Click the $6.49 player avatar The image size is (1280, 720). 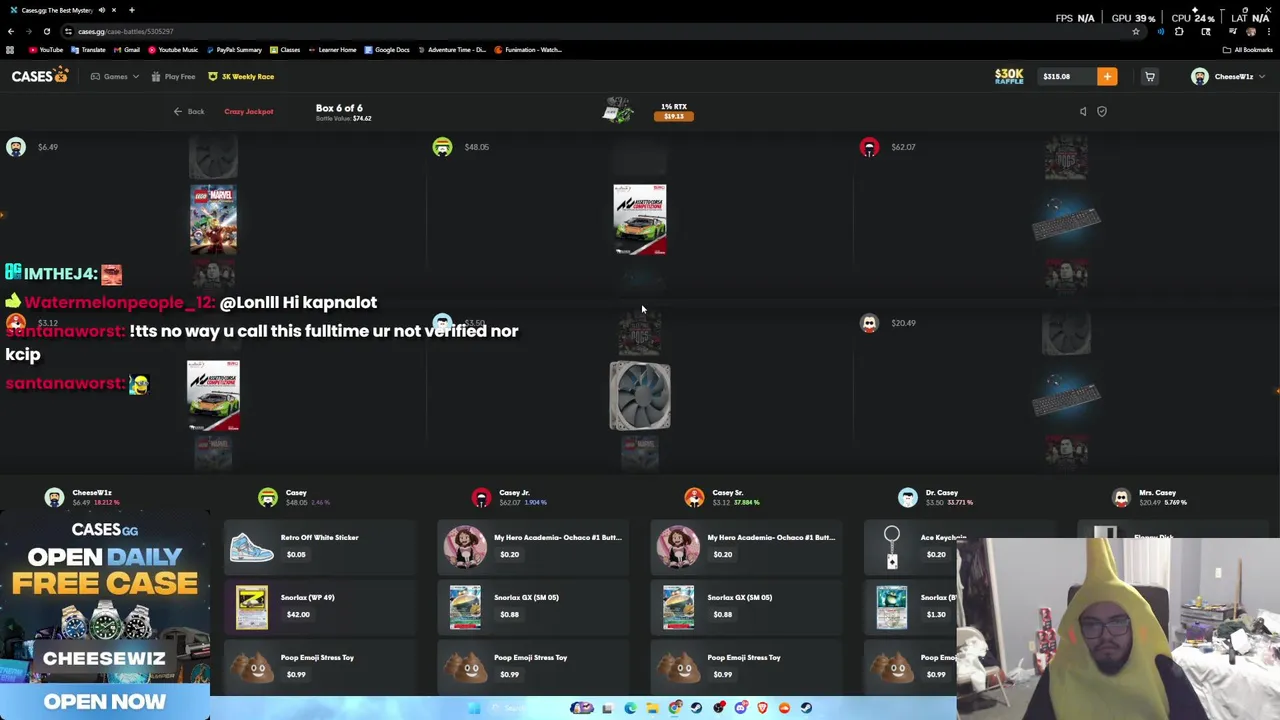click(x=15, y=147)
